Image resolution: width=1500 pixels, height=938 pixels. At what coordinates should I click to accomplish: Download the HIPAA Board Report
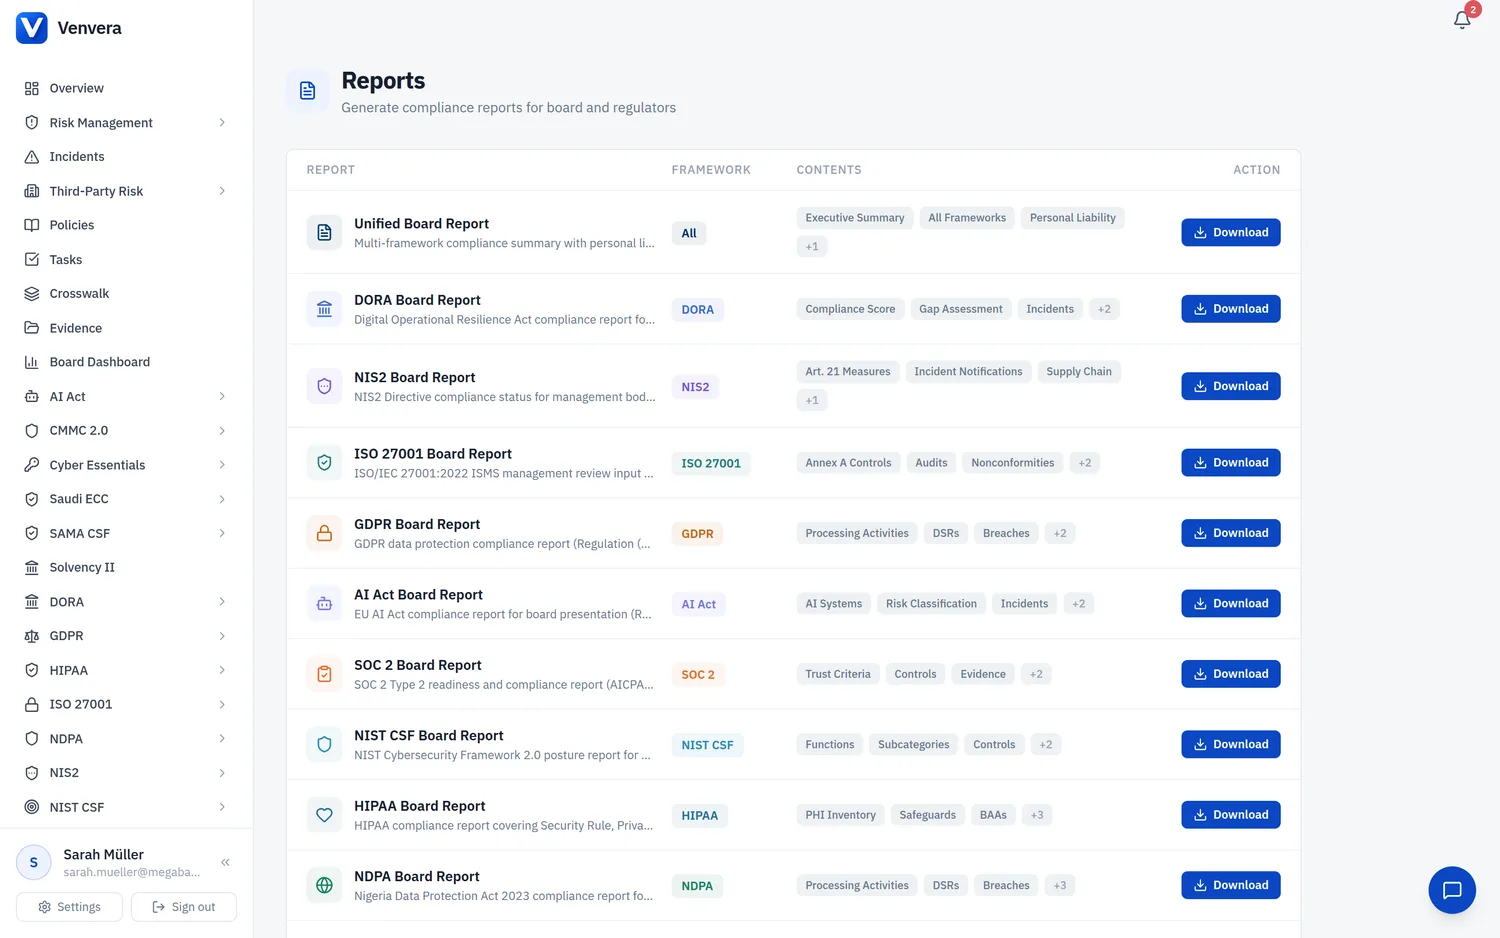click(1231, 815)
